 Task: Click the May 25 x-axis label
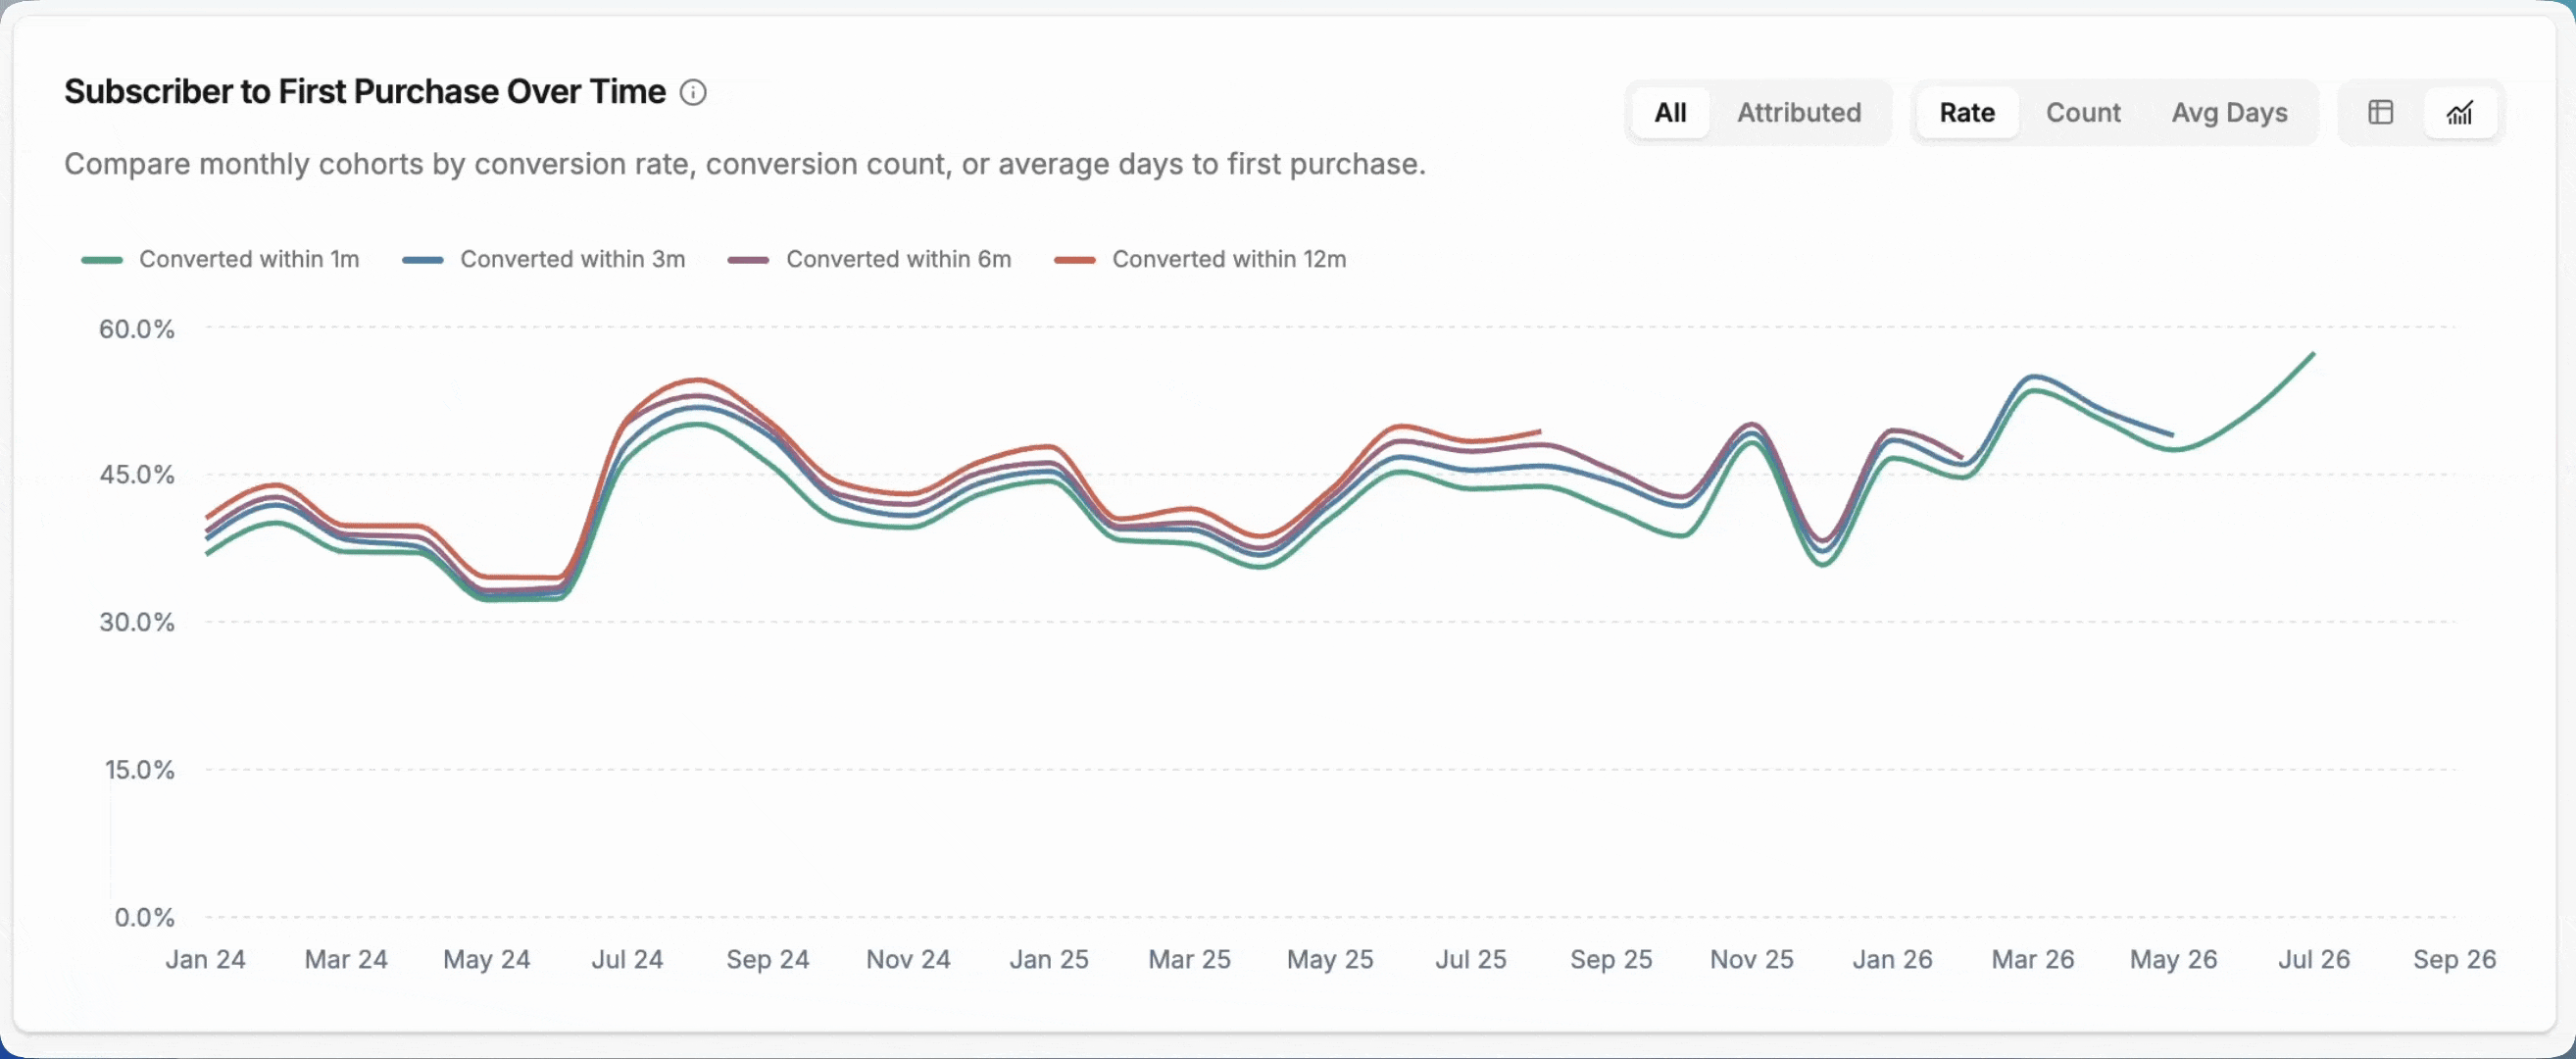(1330, 960)
